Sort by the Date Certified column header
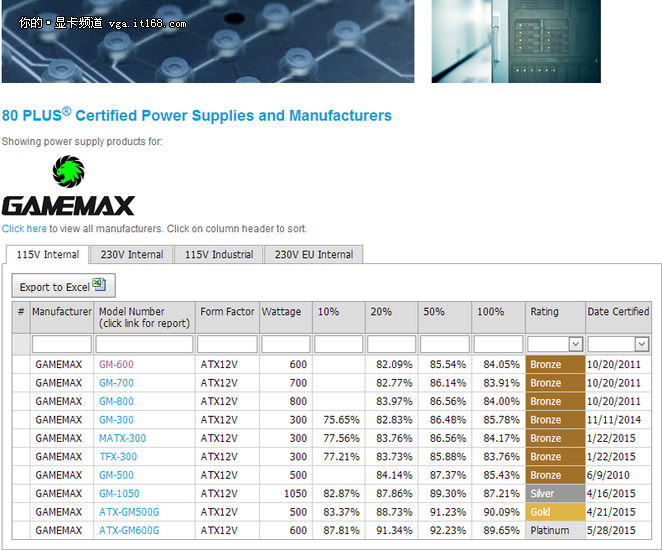 click(x=618, y=317)
